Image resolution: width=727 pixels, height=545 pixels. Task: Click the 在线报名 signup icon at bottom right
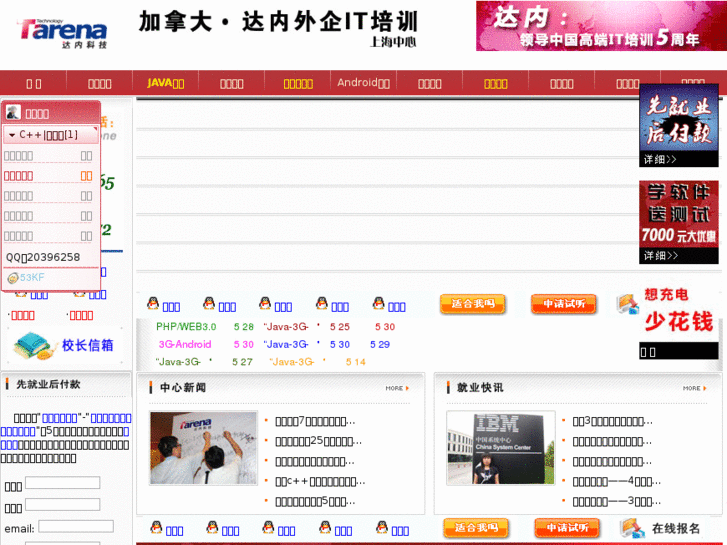tap(630, 528)
